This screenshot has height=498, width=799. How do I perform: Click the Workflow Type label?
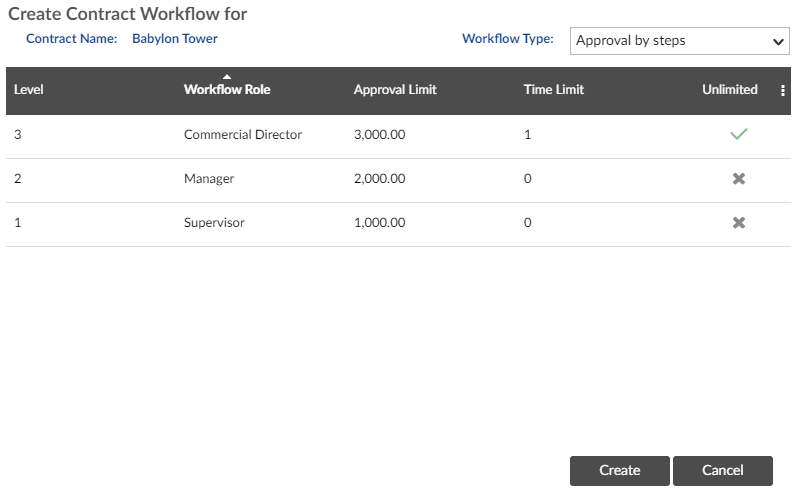pos(508,39)
